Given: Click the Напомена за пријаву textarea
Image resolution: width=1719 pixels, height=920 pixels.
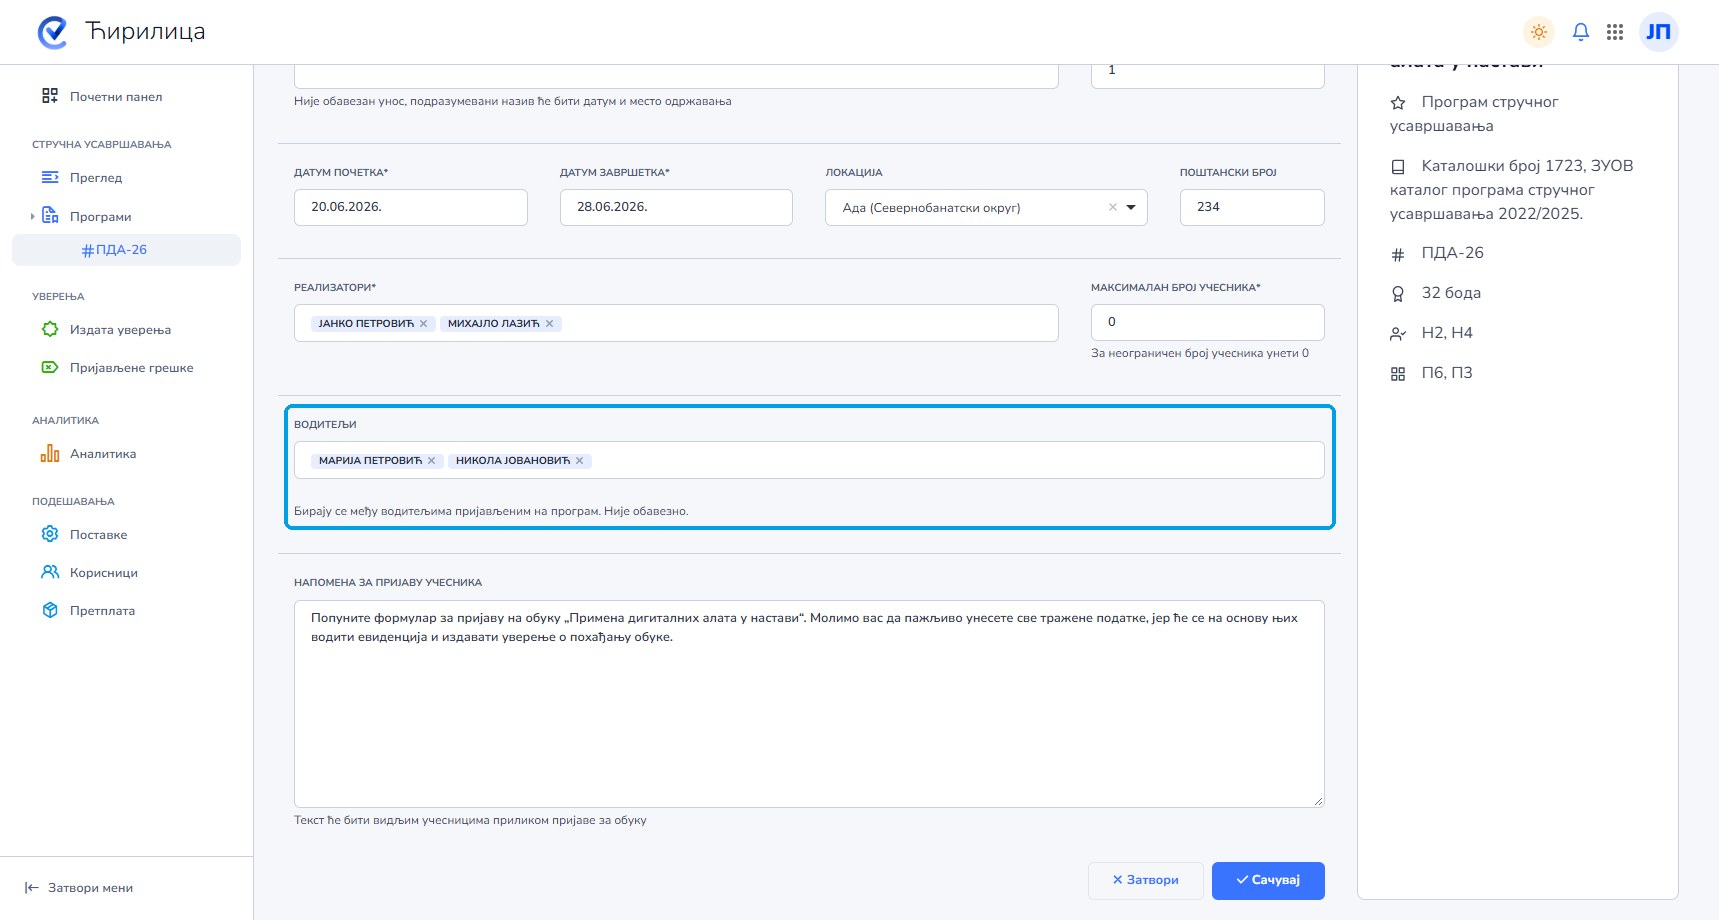Looking at the screenshot, I should pyautogui.click(x=809, y=704).
